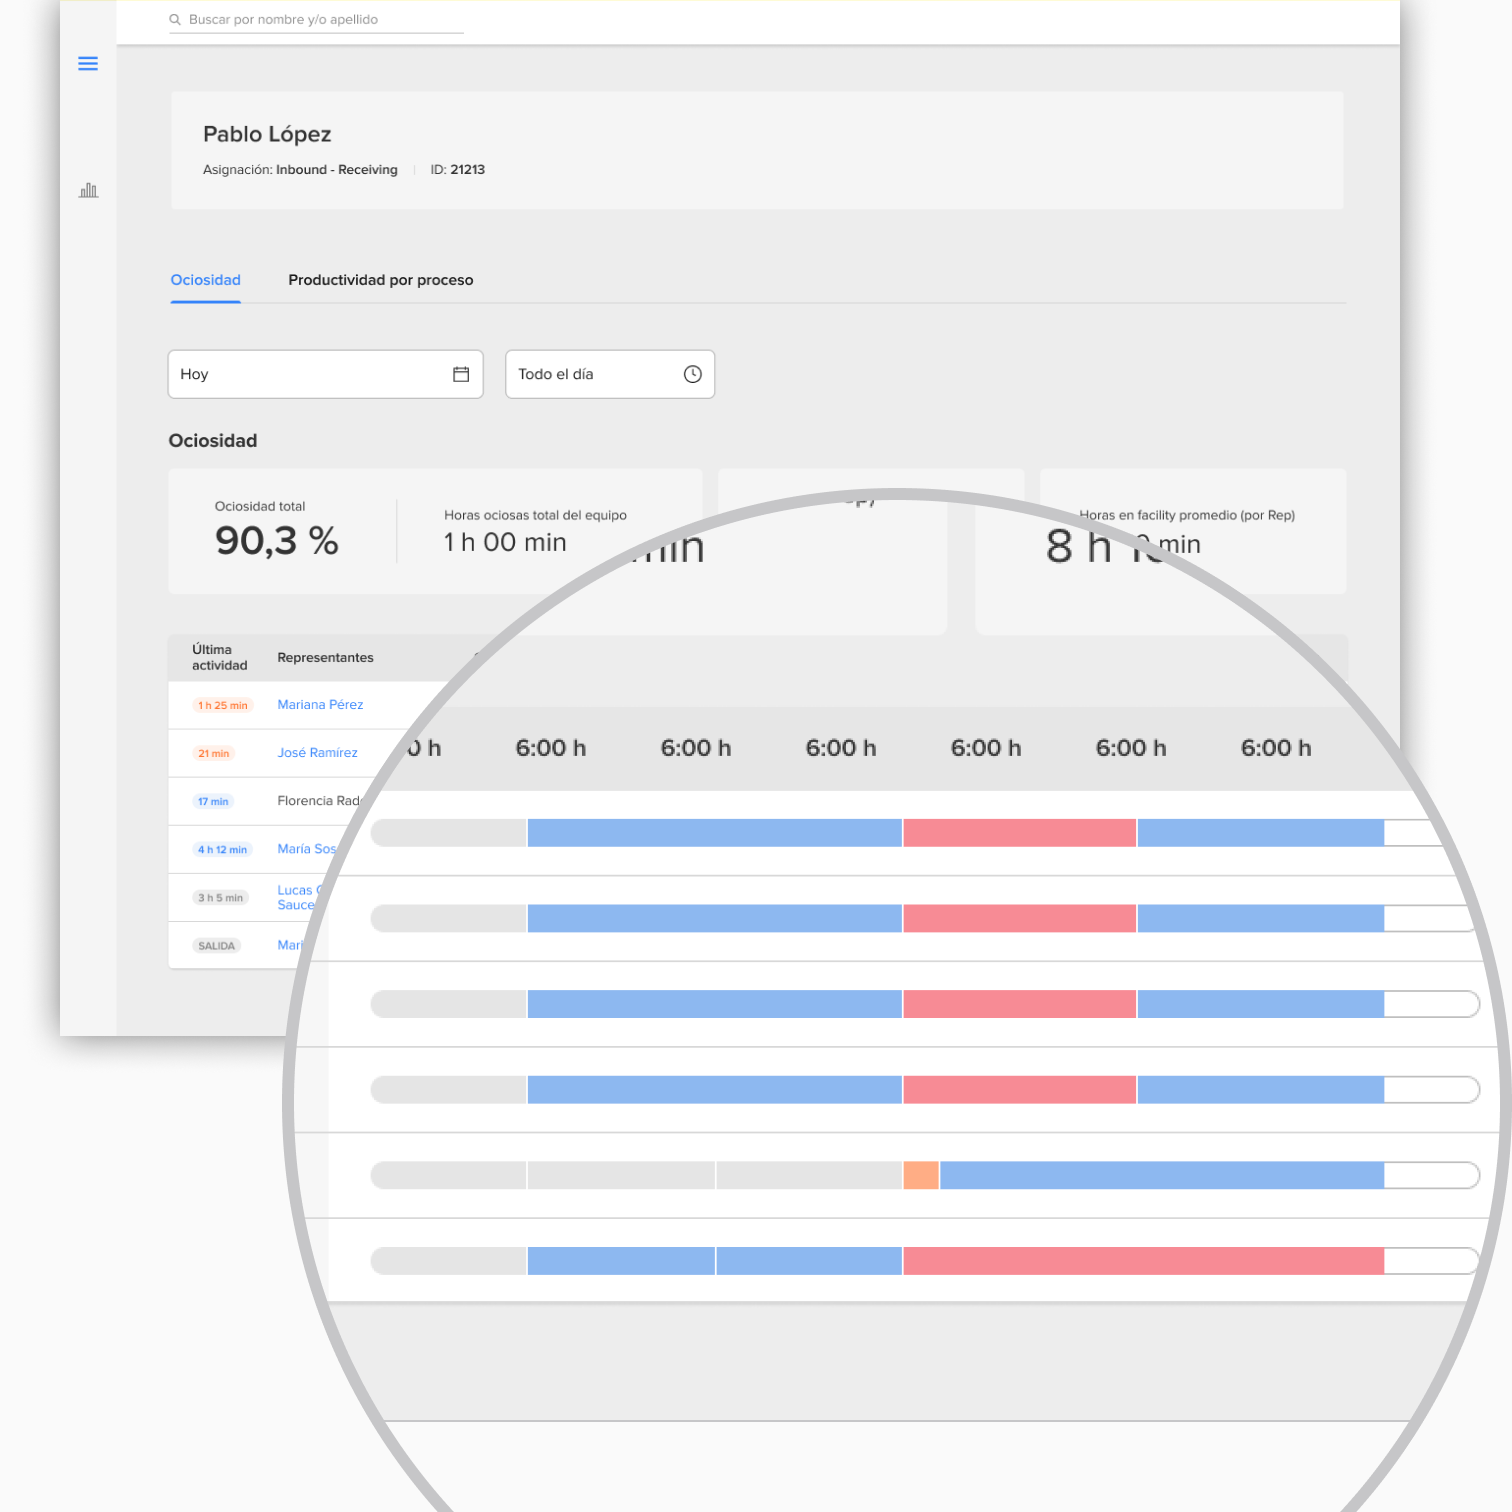Switch to the Ociosidad tab
The image size is (1512, 1512).
205,280
